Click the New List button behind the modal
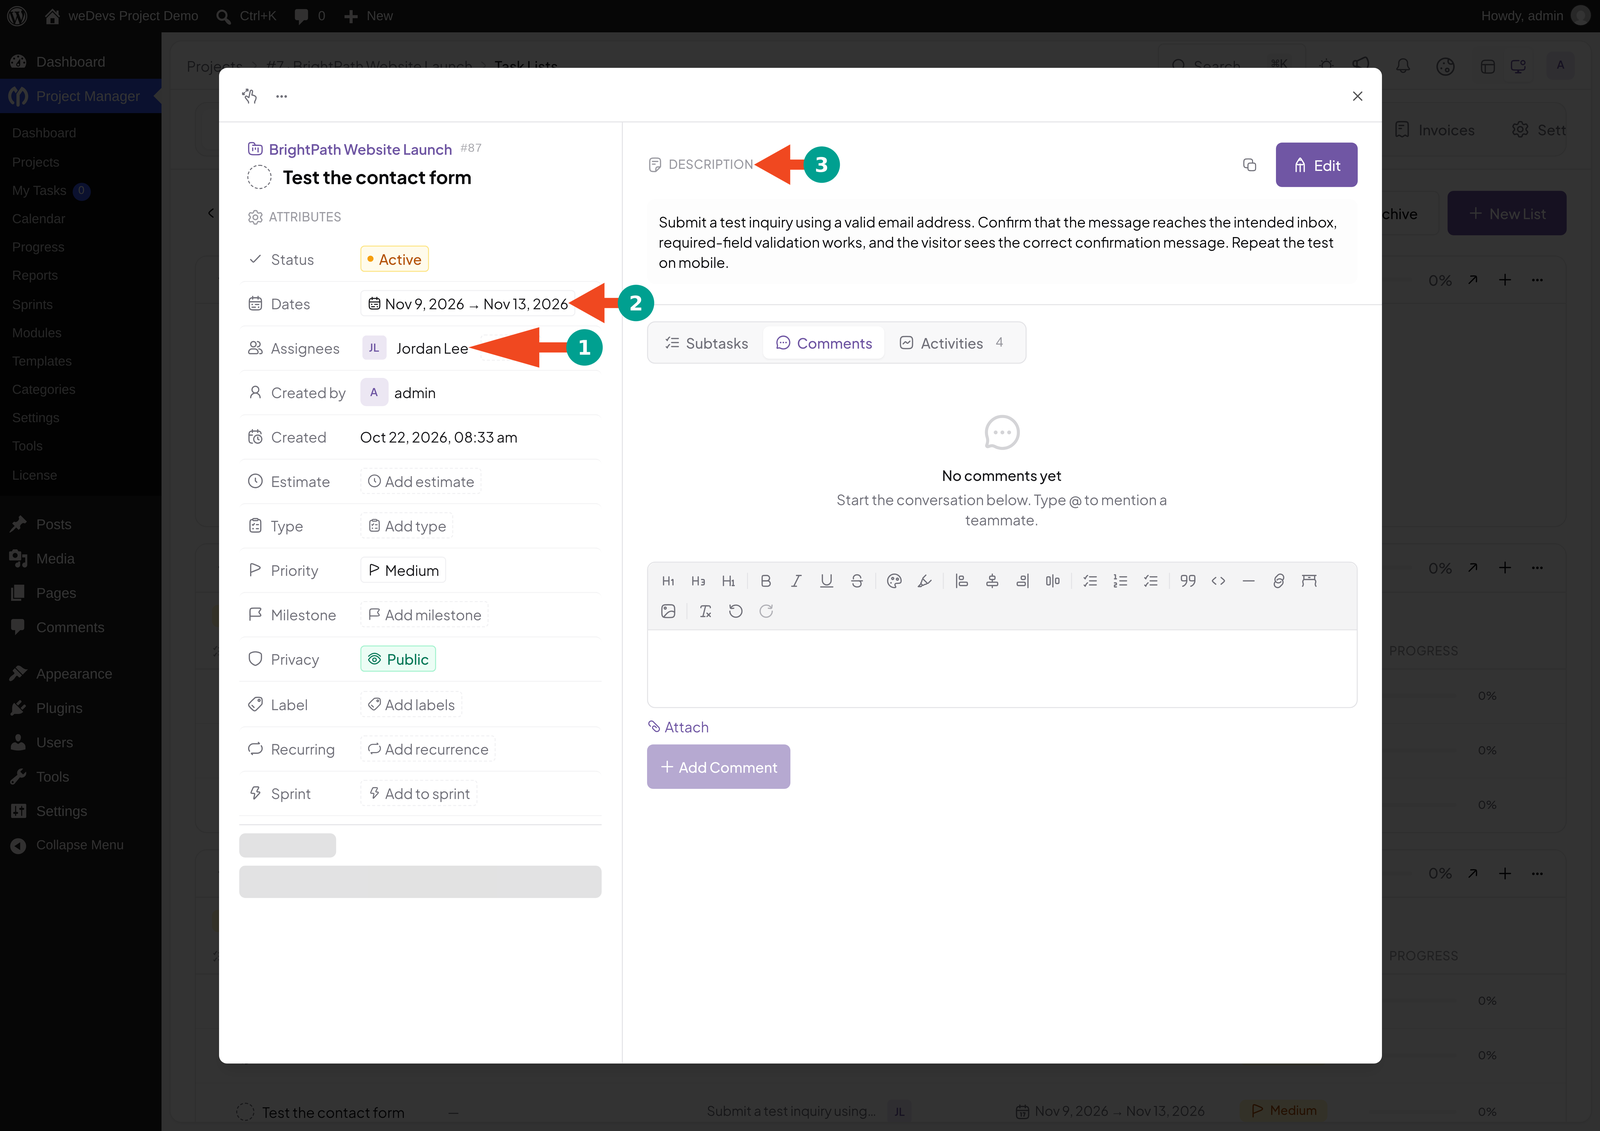 tap(1507, 214)
